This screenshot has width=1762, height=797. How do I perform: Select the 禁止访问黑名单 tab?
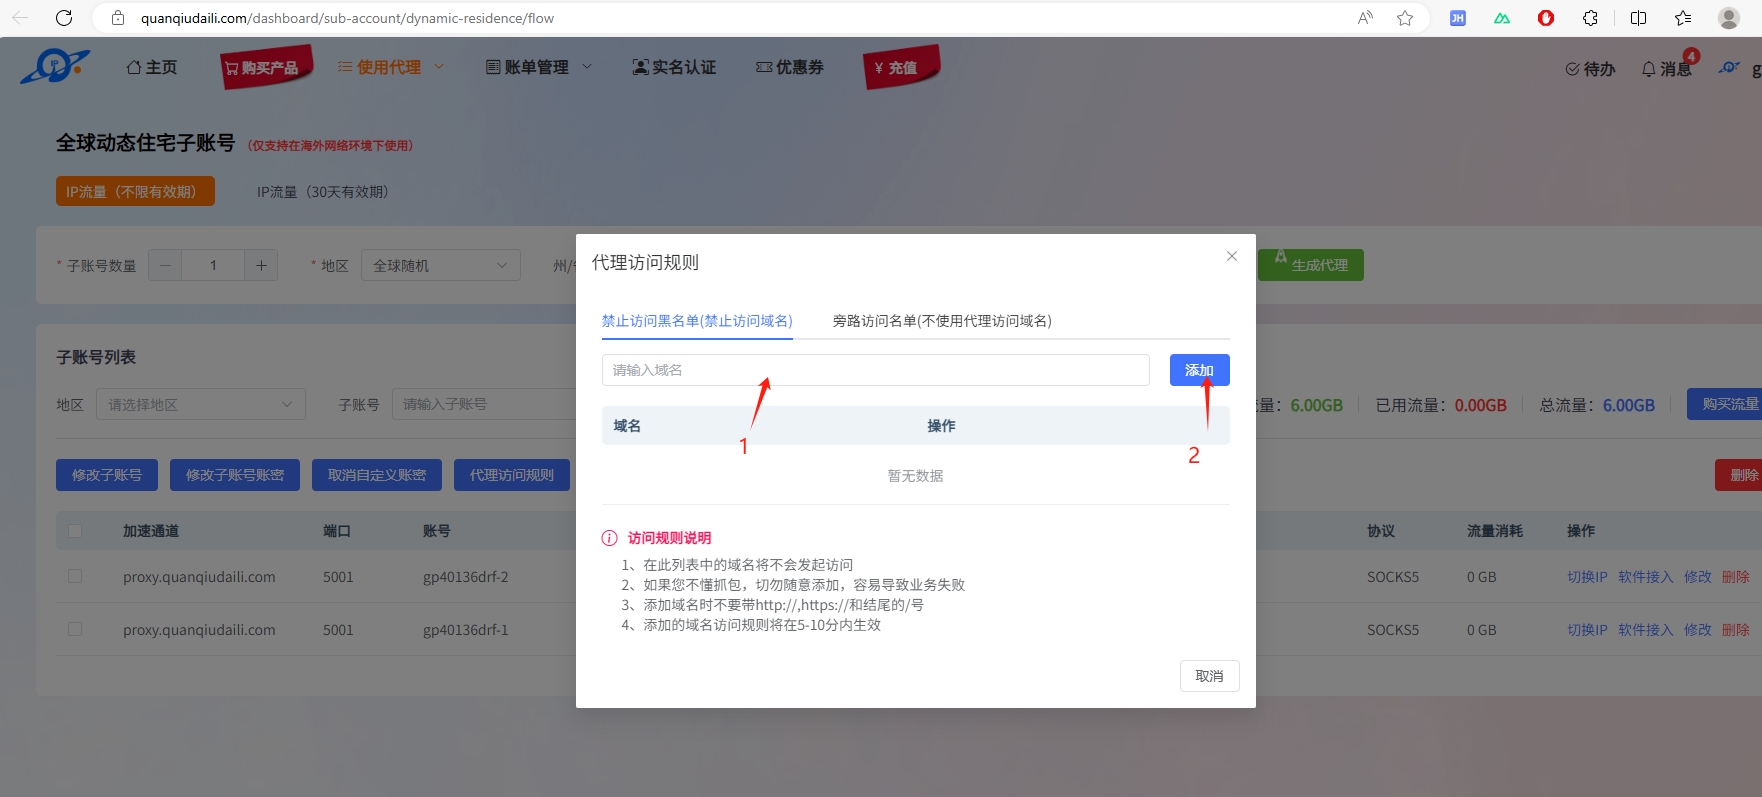[697, 321]
